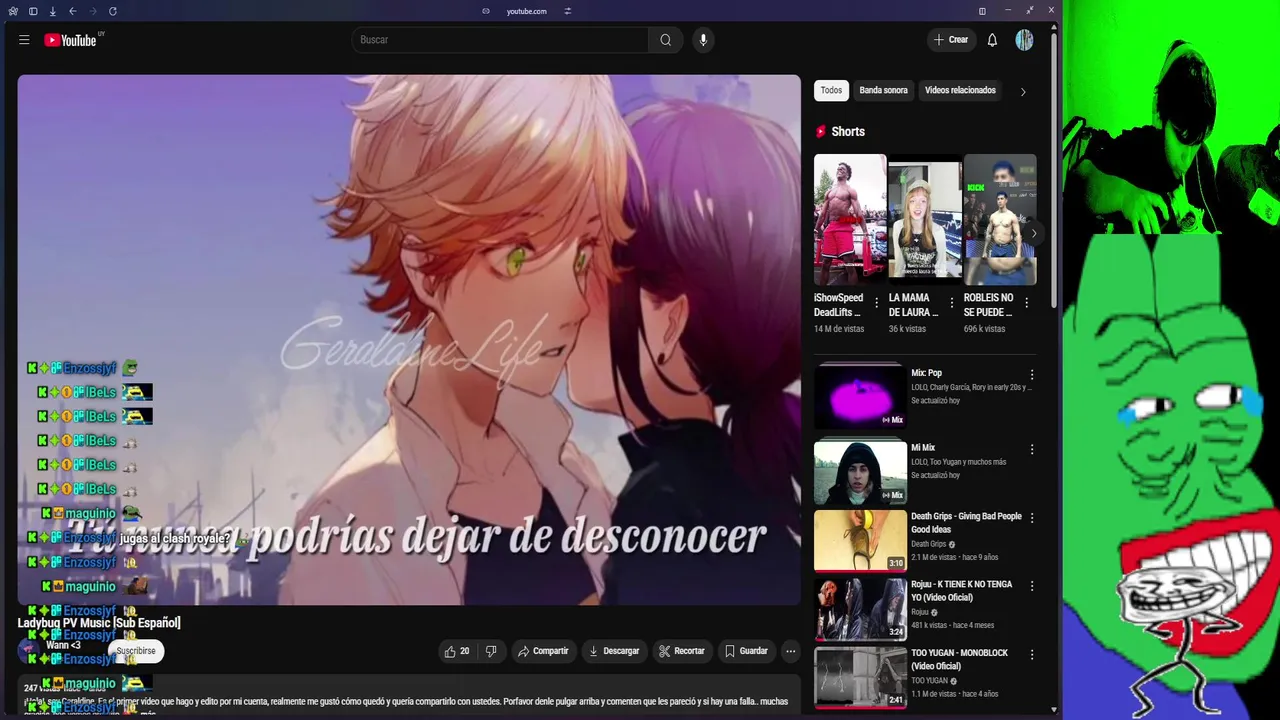This screenshot has height=720, width=1280.
Task: Go forward with the browser forward arrow
Action: coord(92,11)
